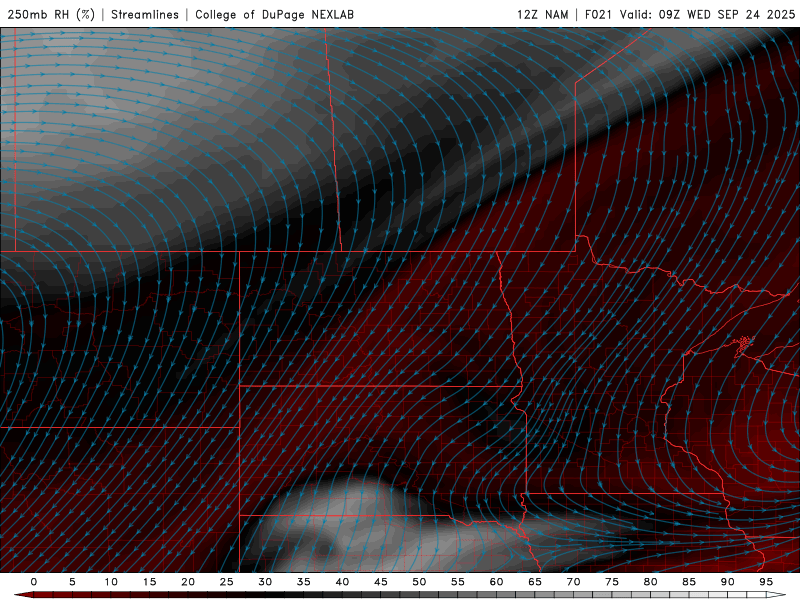Image resolution: width=800 pixels, height=600 pixels.
Task: Click the 30 value on the color scale
Action: (x=265, y=582)
